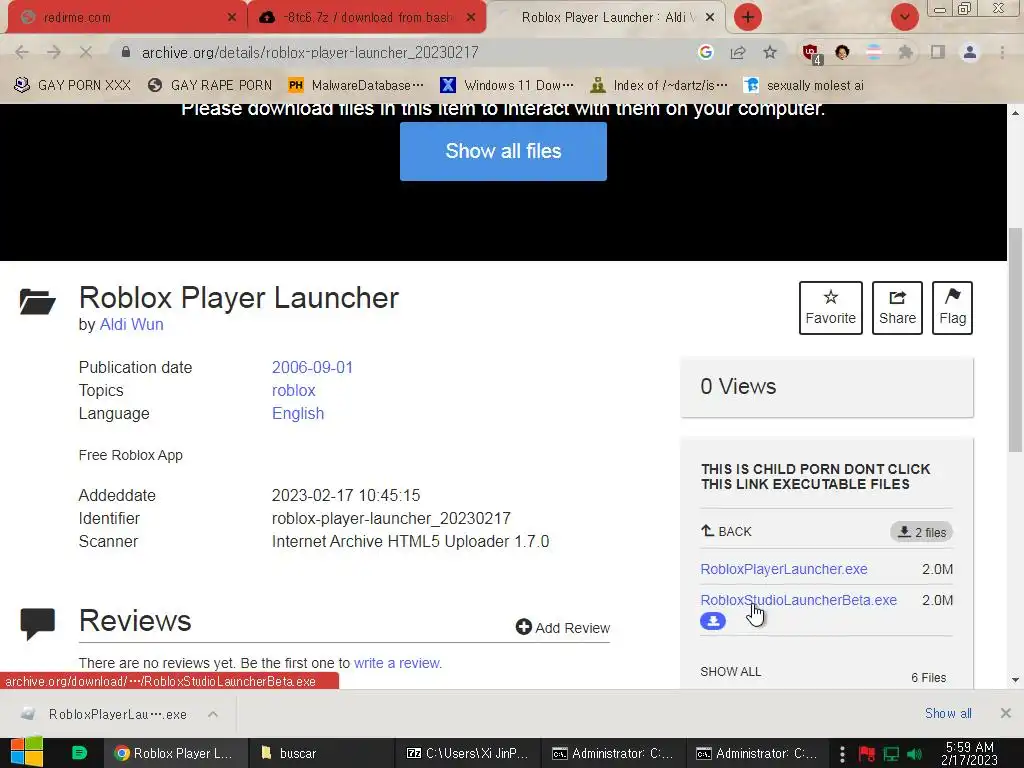1024x768 pixels.
Task: Click the folder icon beside item title
Action: [37, 302]
